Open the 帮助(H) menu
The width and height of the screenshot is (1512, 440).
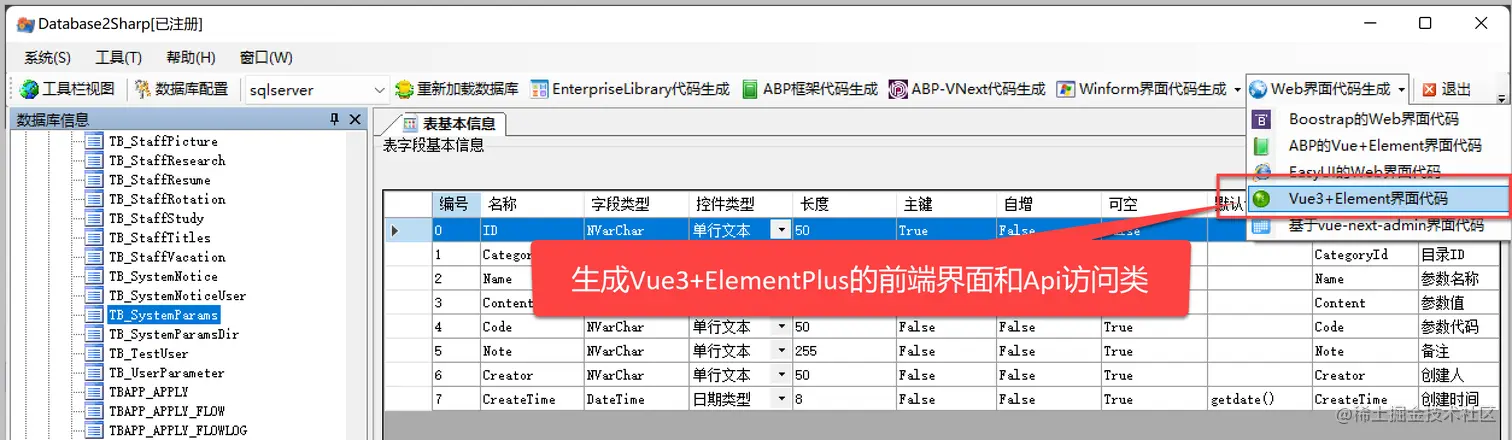tap(190, 57)
